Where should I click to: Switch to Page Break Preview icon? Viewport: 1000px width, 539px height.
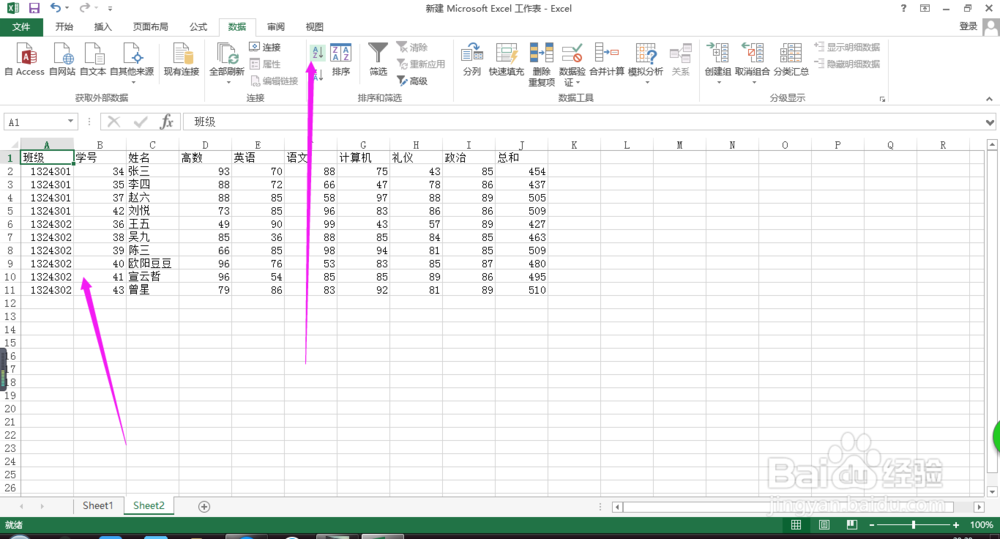tap(851, 525)
